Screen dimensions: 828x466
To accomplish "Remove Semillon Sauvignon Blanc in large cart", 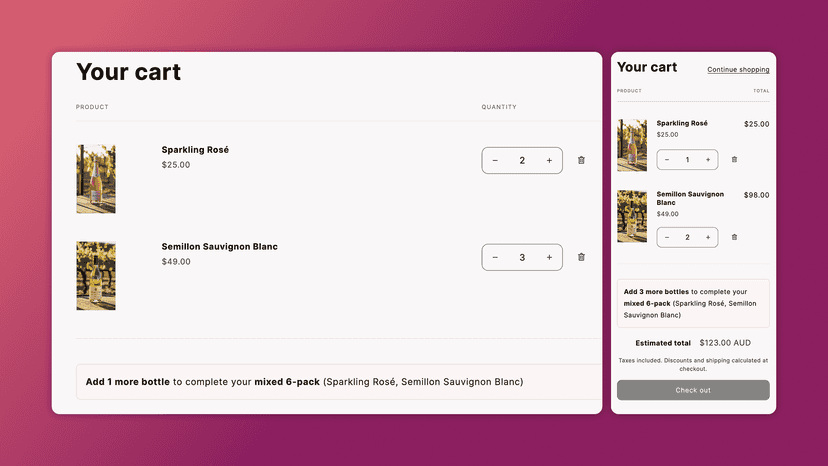I will (581, 257).
